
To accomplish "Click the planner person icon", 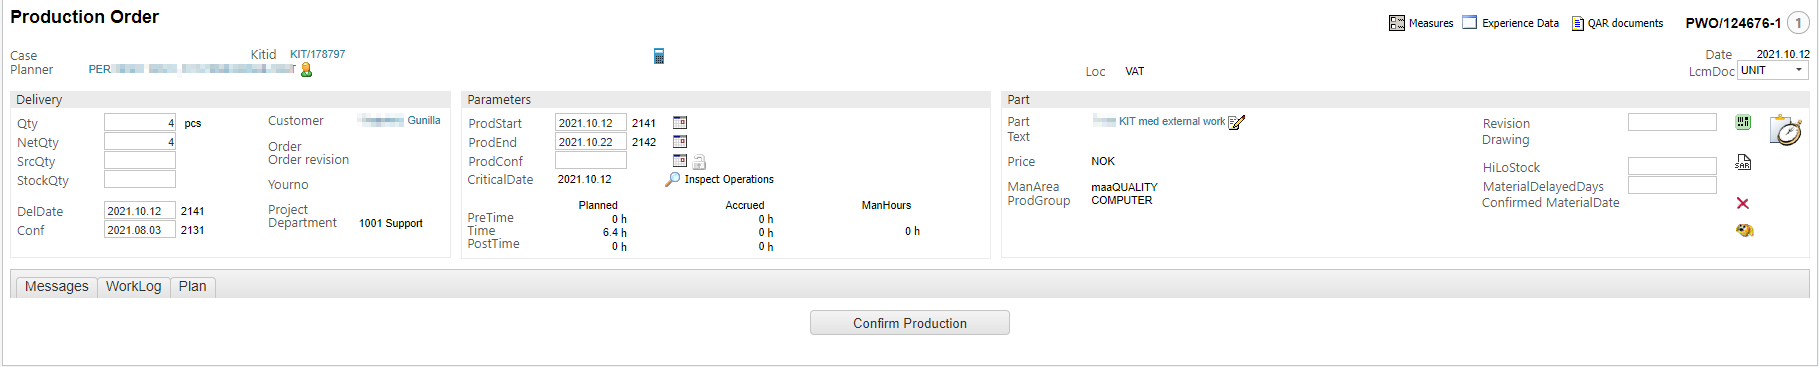I will tap(306, 70).
